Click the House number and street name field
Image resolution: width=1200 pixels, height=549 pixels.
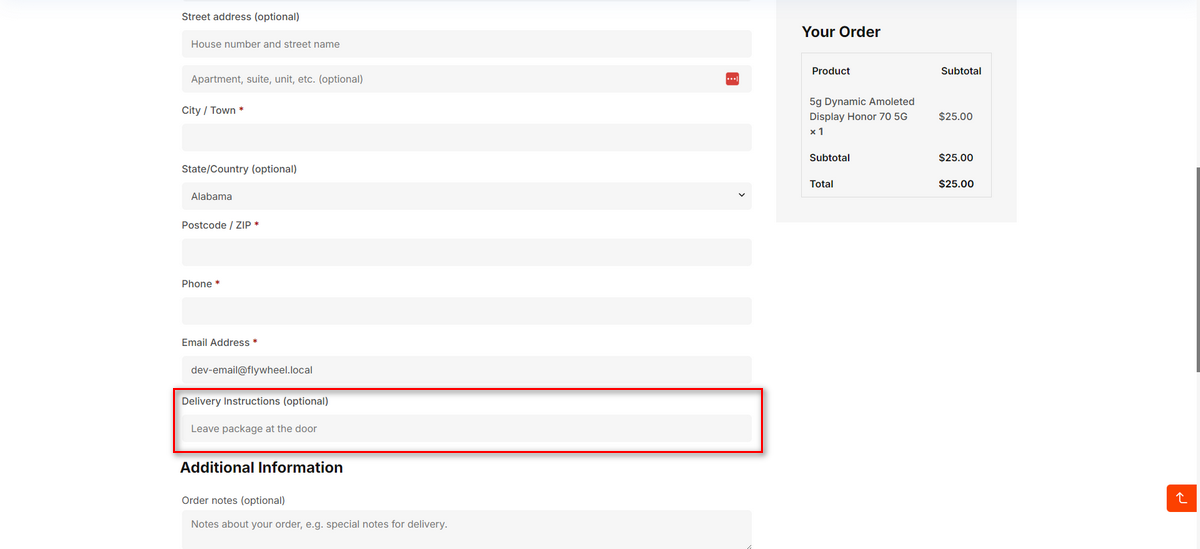(x=466, y=44)
